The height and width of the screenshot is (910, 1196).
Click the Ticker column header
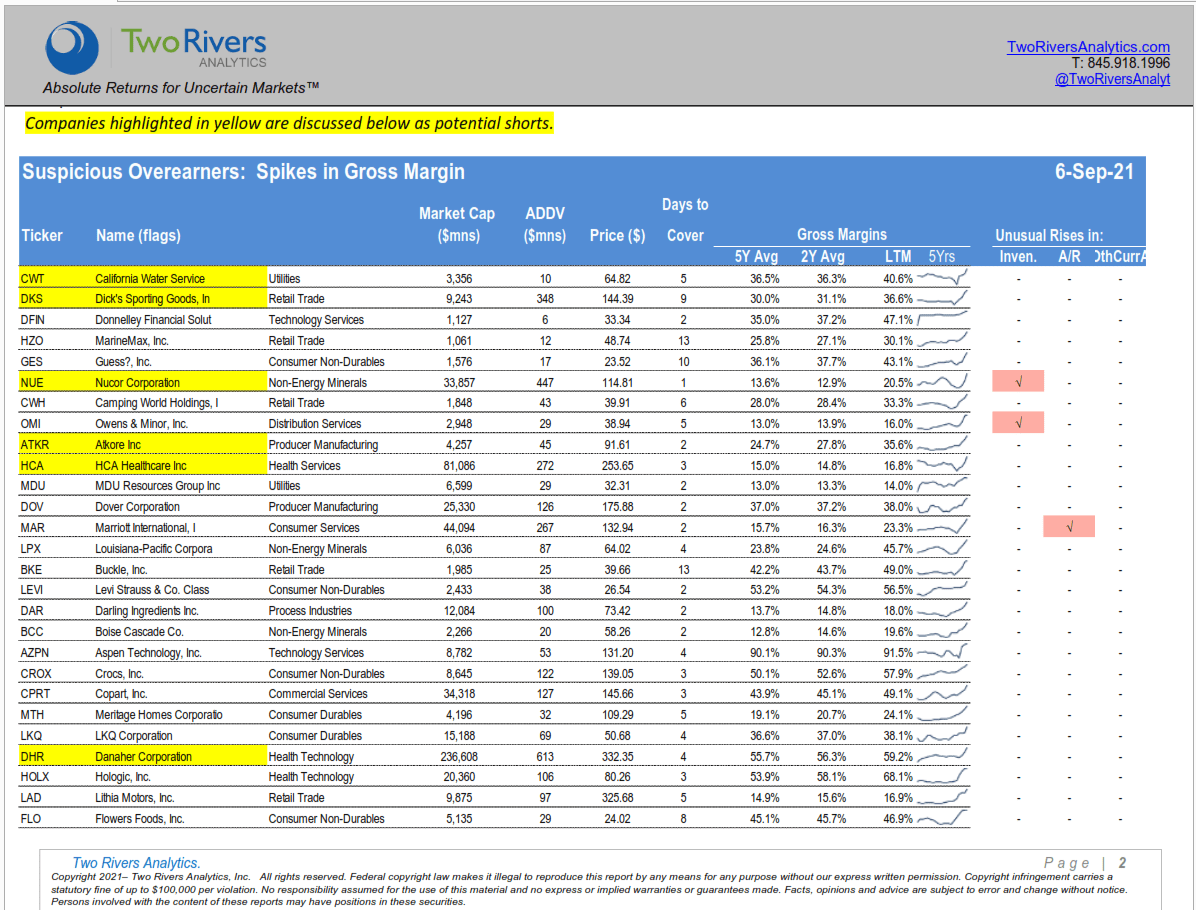click(42, 236)
